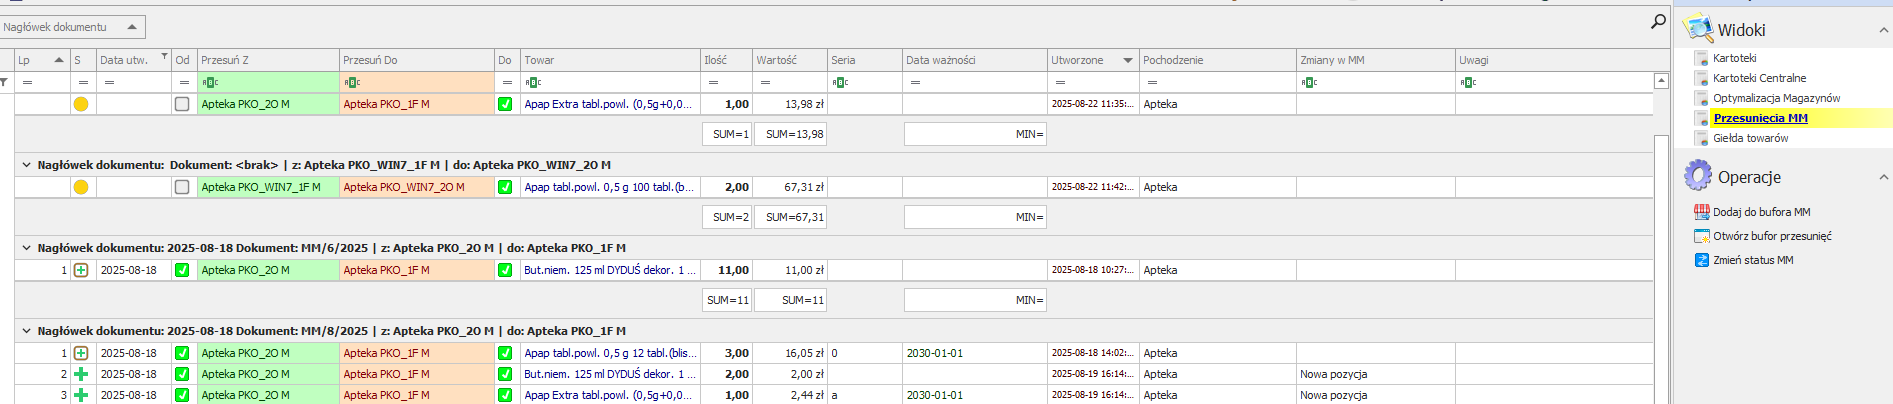Viewport: 1893px width, 404px height.
Task: Click yellow status circle in Apap Extra row
Action: (81, 104)
